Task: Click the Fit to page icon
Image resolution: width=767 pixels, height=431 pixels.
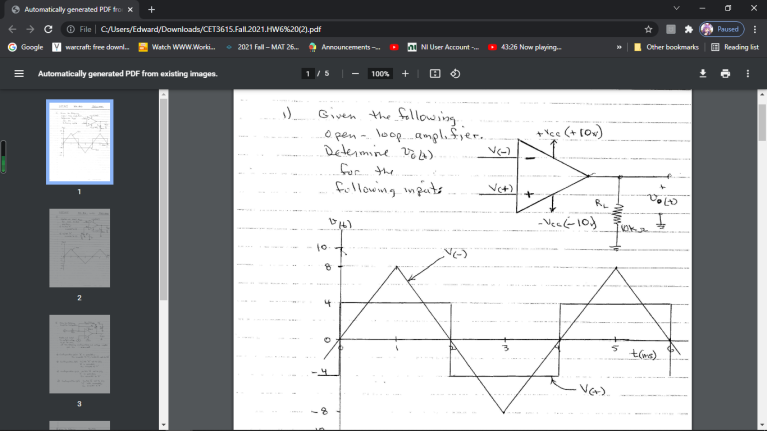Action: pos(435,74)
